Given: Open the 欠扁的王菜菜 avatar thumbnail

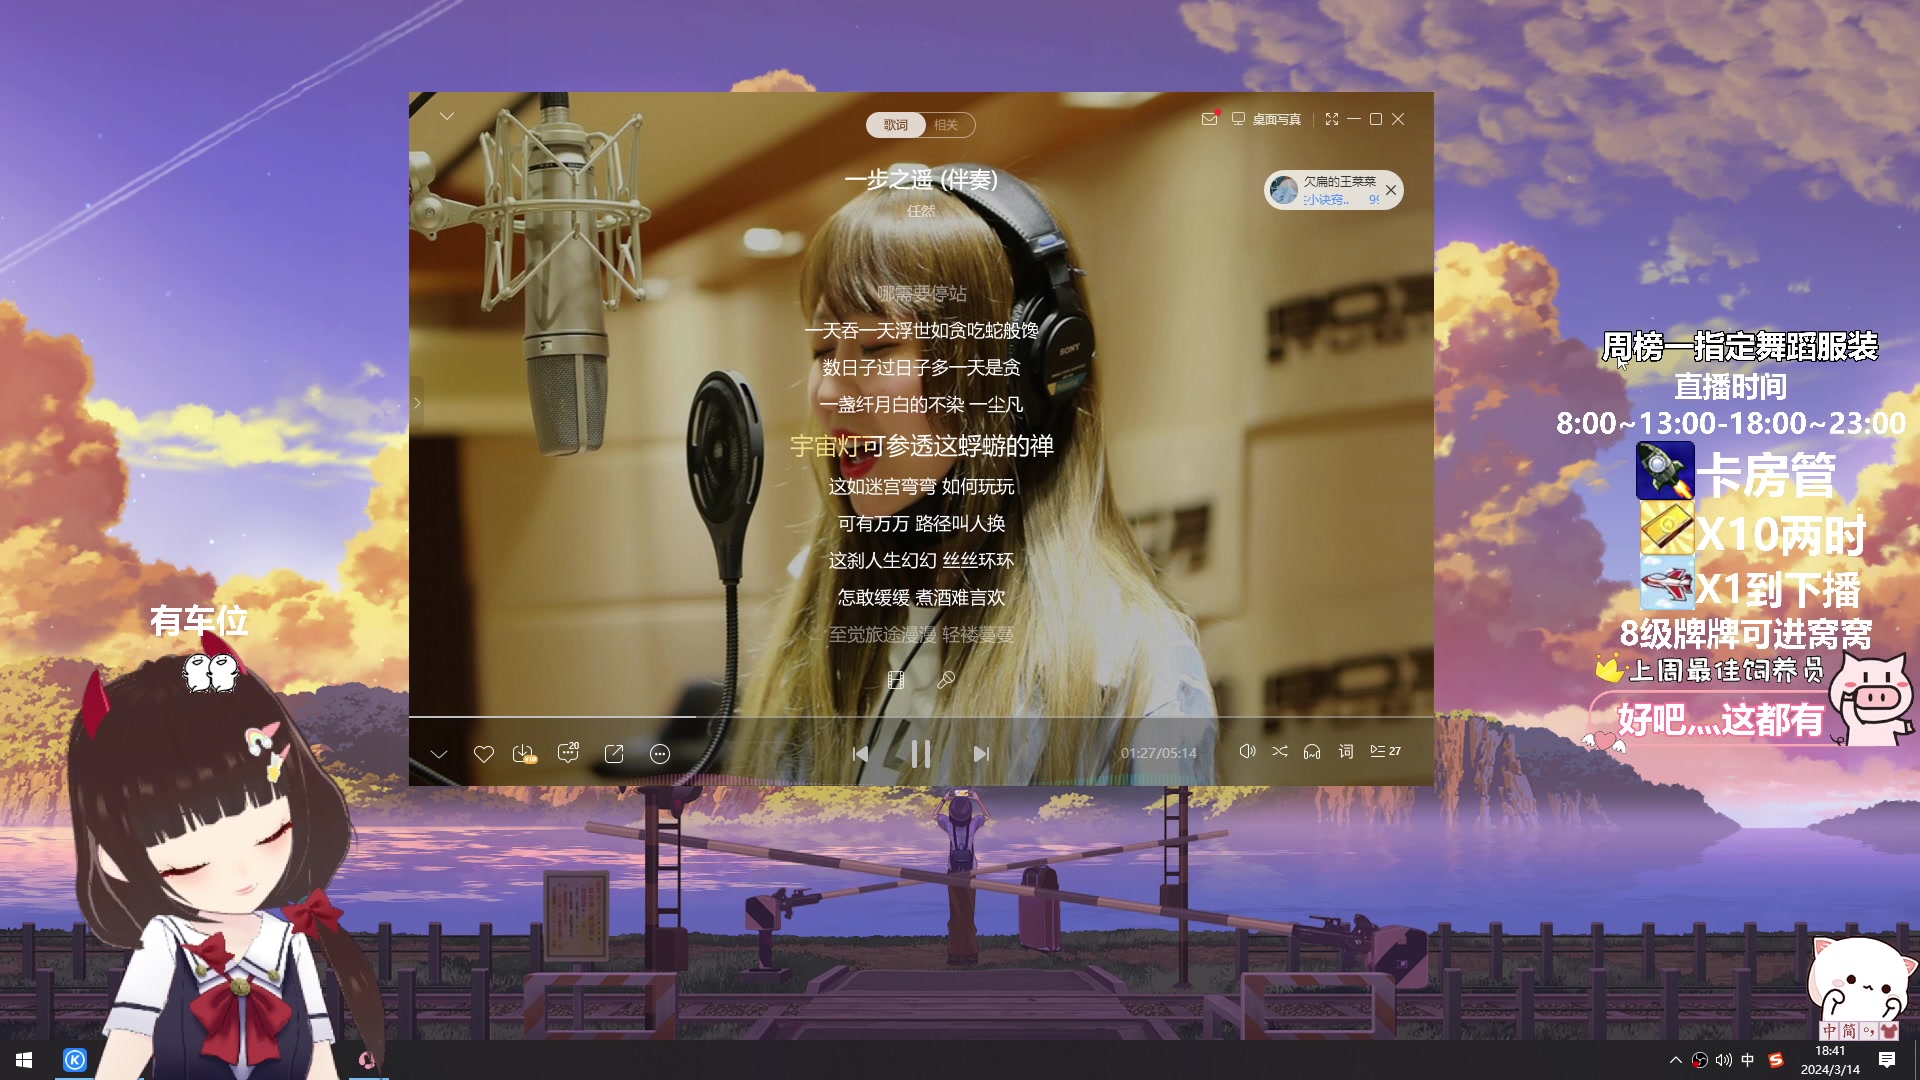Looking at the screenshot, I should 1284,190.
